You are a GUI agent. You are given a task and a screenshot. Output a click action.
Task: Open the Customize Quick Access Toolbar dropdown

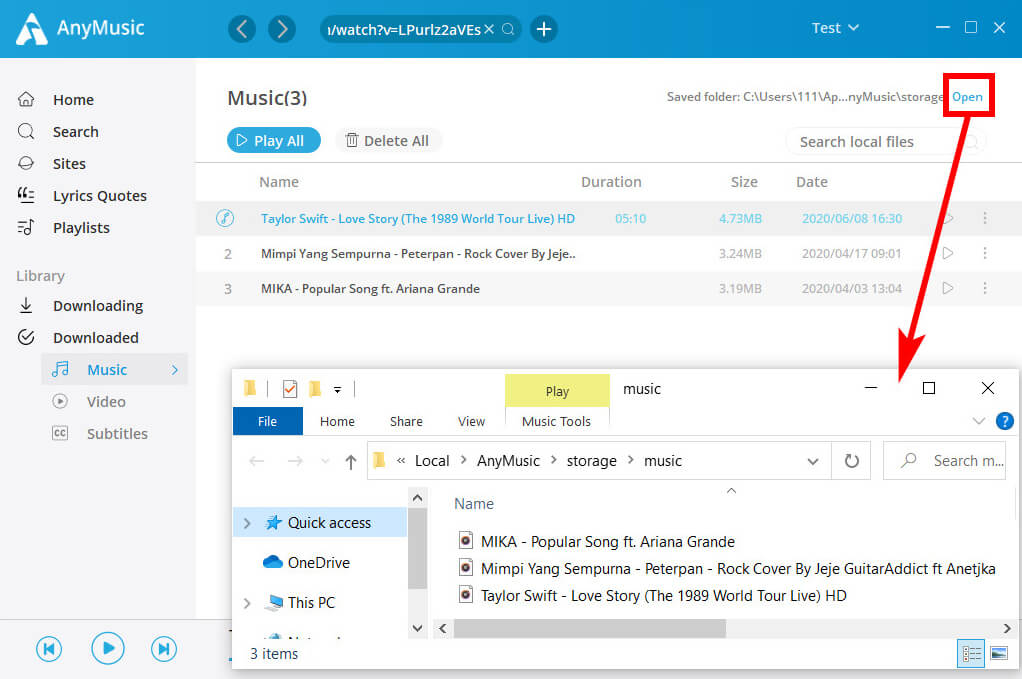[338, 390]
